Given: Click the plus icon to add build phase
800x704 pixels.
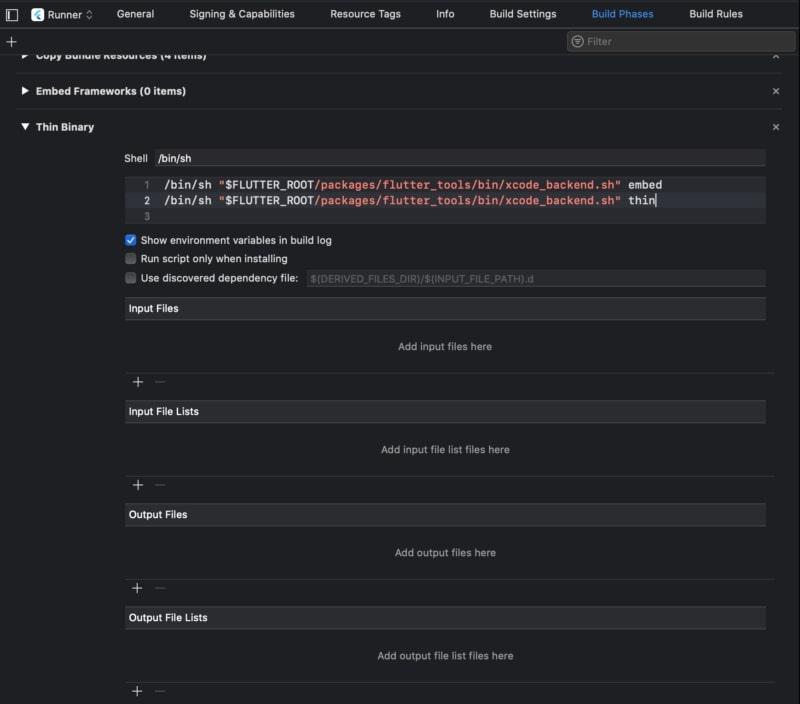Looking at the screenshot, I should coord(11,41).
